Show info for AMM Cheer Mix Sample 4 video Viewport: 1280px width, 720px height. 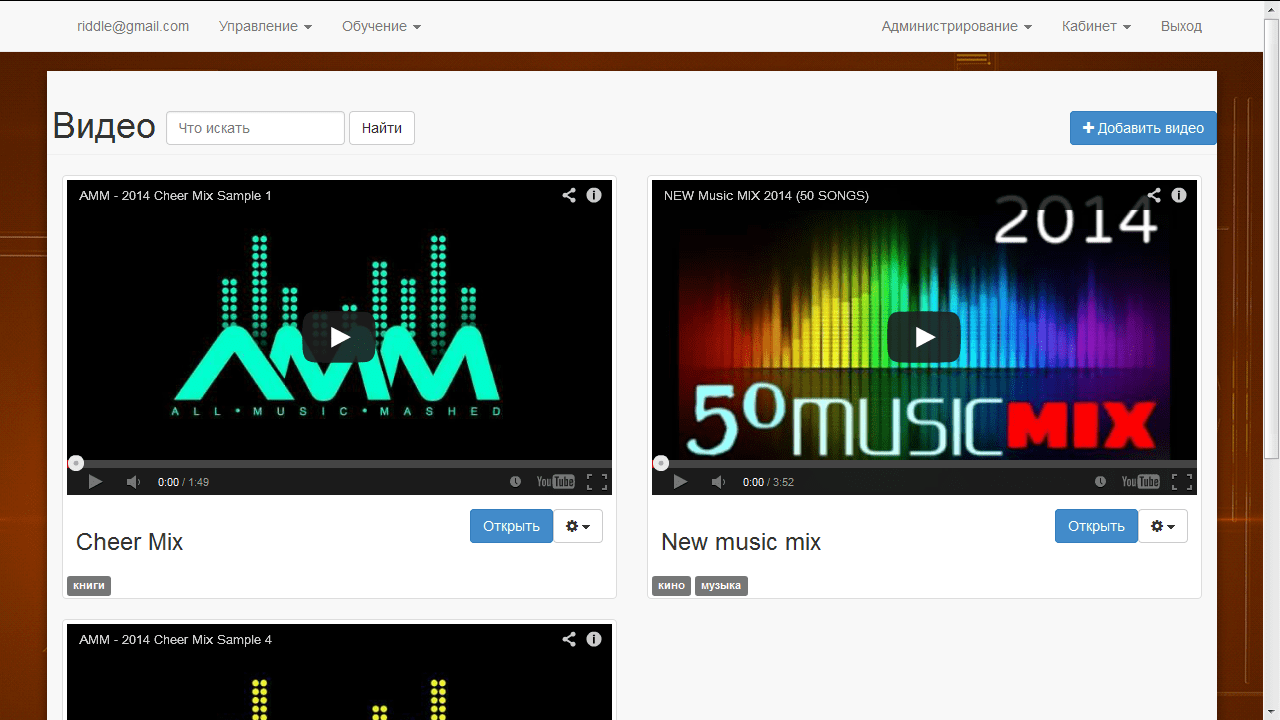click(x=594, y=639)
